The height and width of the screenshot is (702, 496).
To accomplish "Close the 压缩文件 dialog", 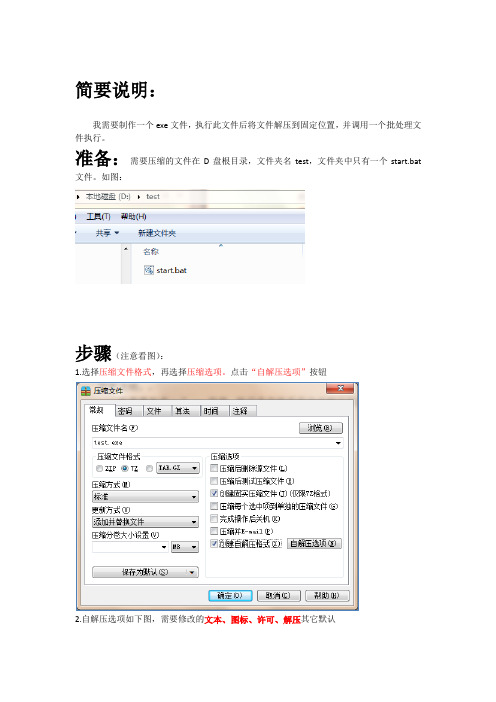I will [340, 389].
